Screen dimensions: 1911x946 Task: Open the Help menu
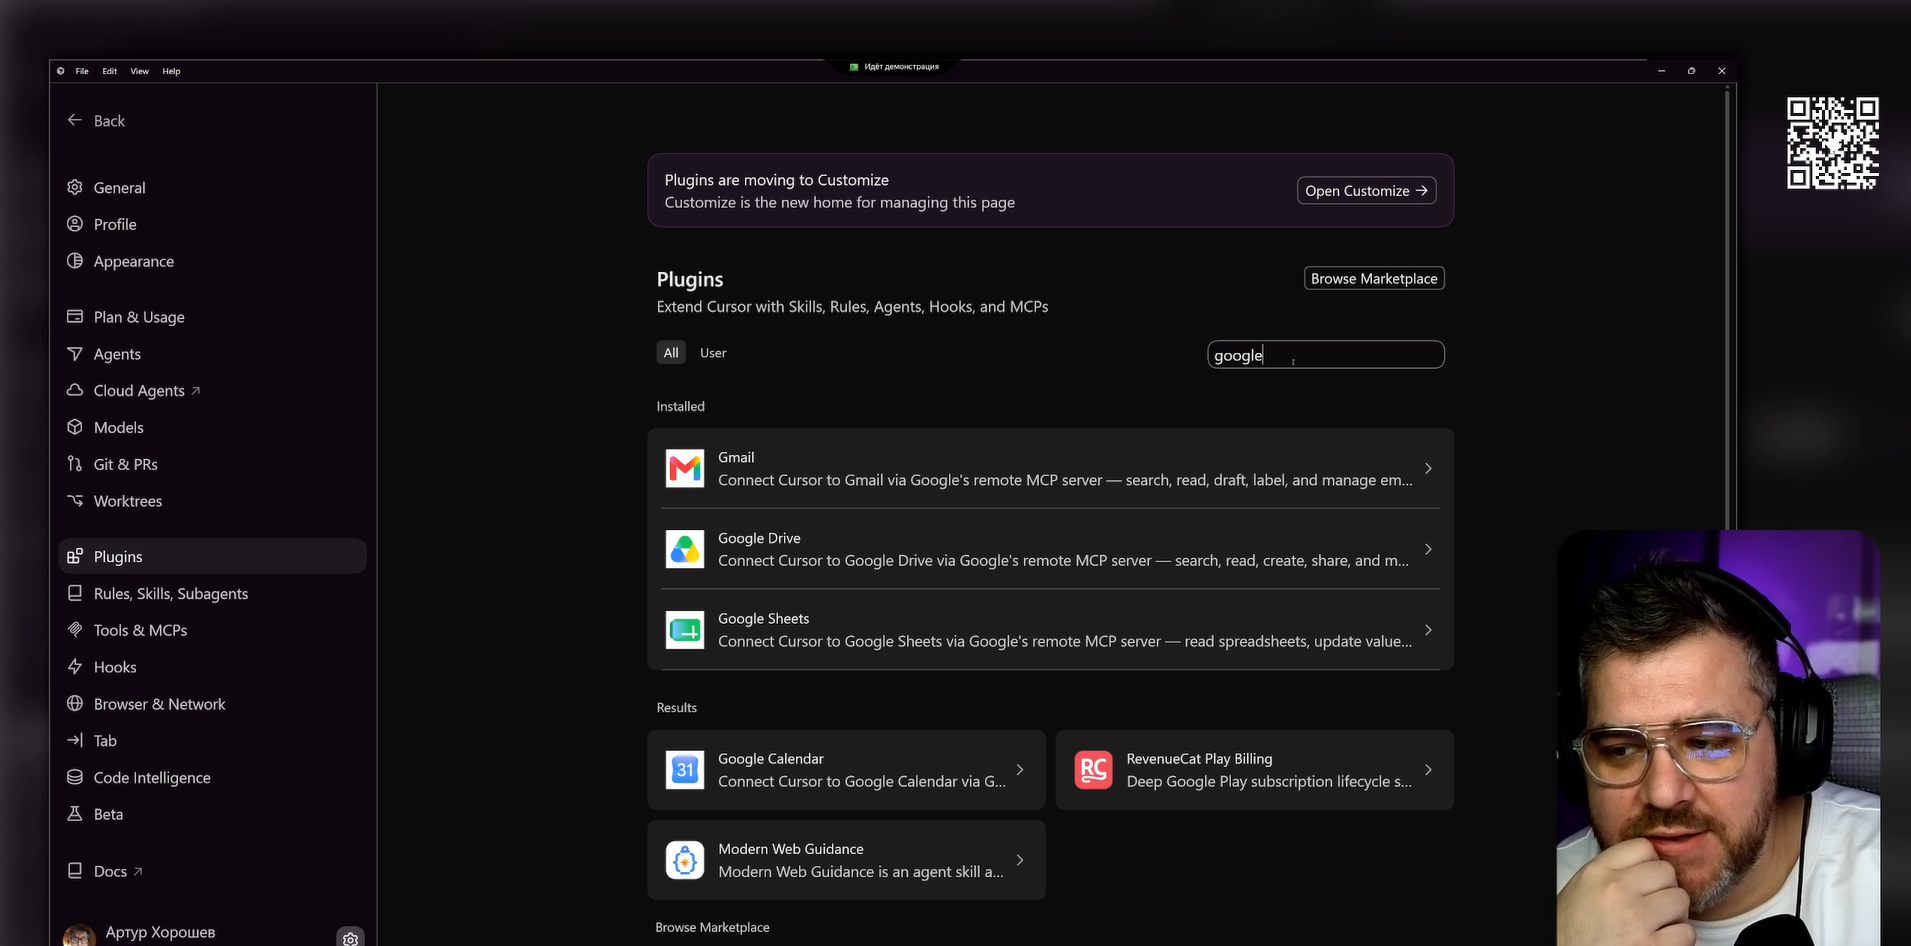coord(172,71)
